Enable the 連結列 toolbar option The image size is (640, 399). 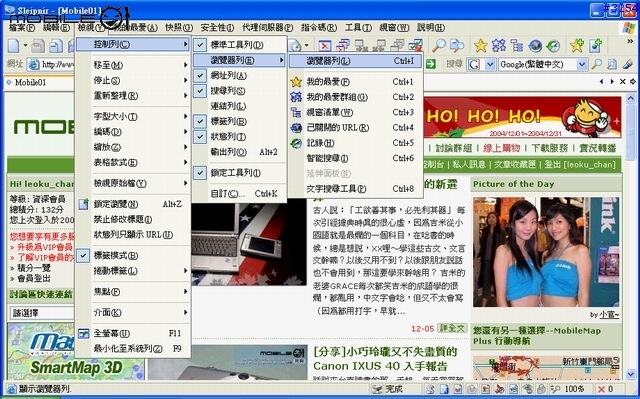click(238, 106)
